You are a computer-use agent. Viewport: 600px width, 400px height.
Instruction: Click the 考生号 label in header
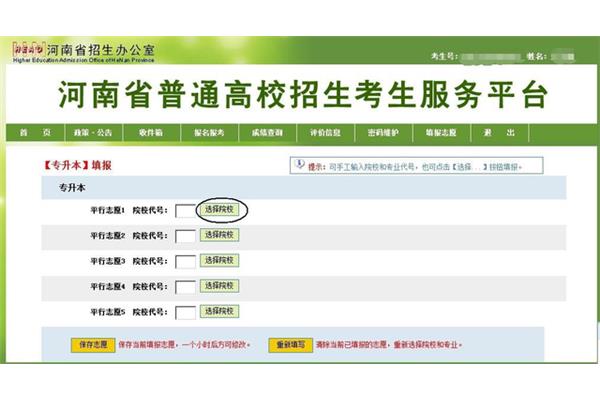[x=444, y=56]
